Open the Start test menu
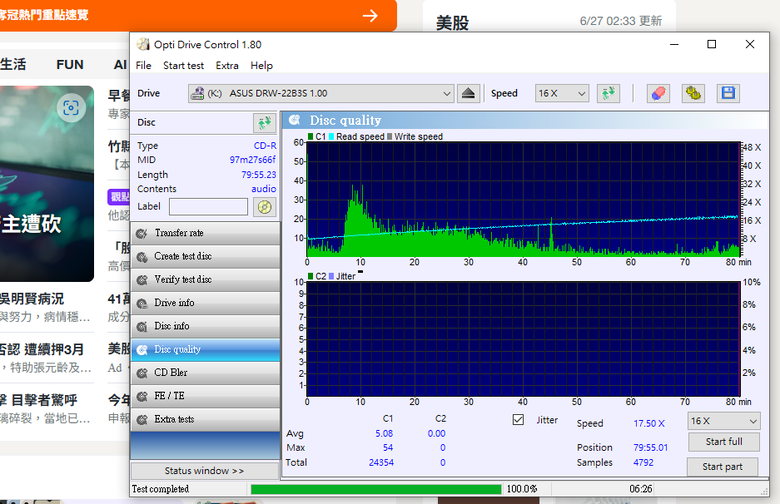780x504 pixels. click(x=183, y=66)
